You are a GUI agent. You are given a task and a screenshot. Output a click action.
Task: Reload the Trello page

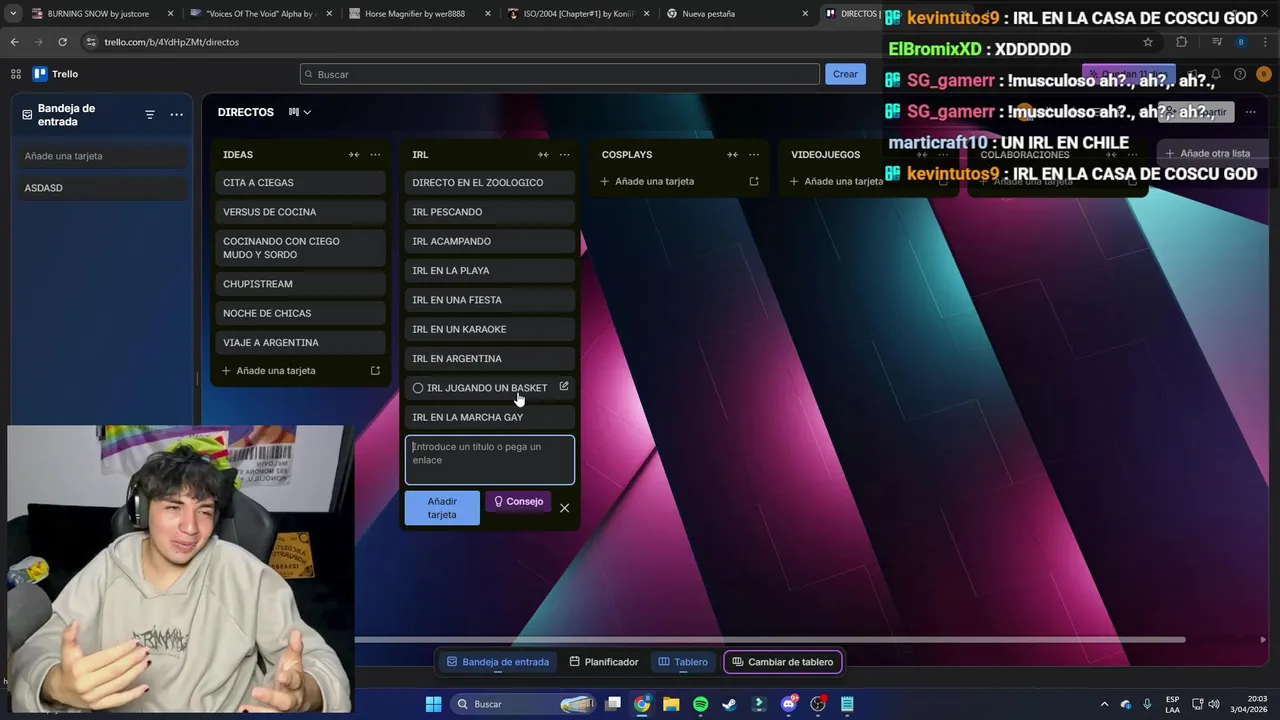coord(62,42)
